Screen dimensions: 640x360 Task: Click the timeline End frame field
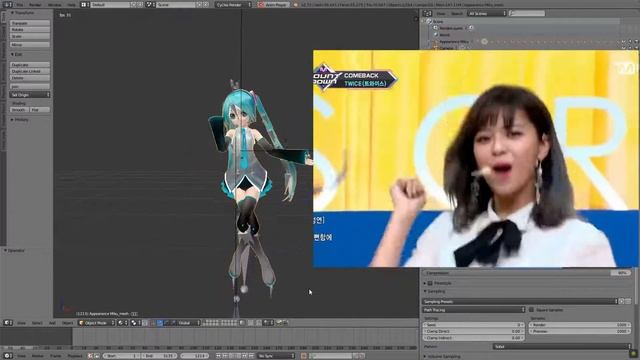click(x=160, y=356)
